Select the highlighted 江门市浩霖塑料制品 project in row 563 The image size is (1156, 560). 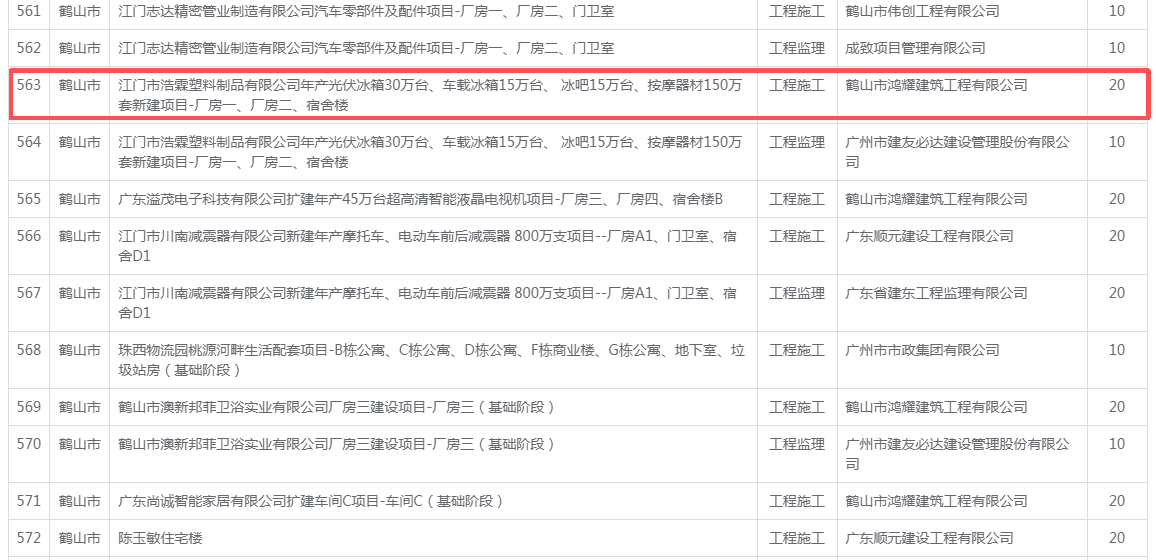point(430,95)
